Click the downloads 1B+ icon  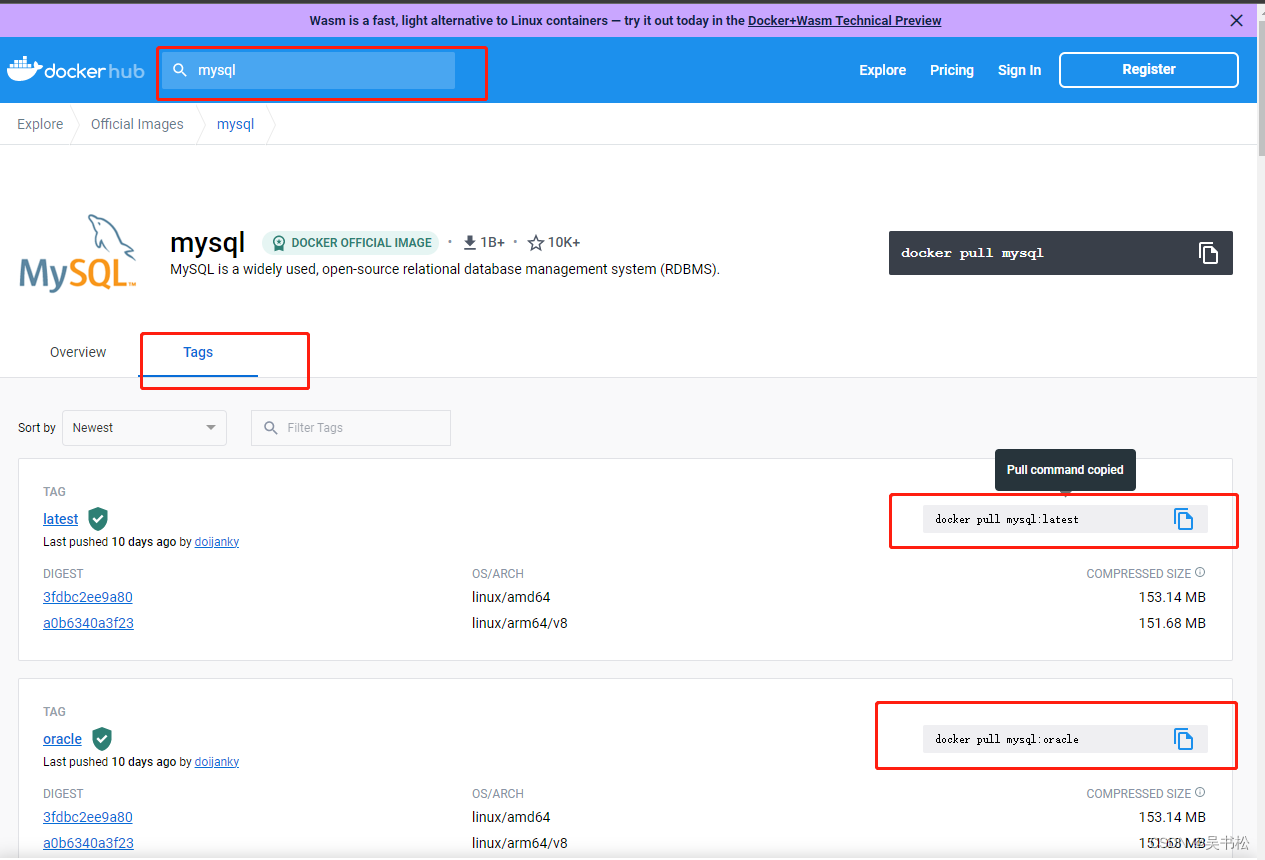[470, 243]
